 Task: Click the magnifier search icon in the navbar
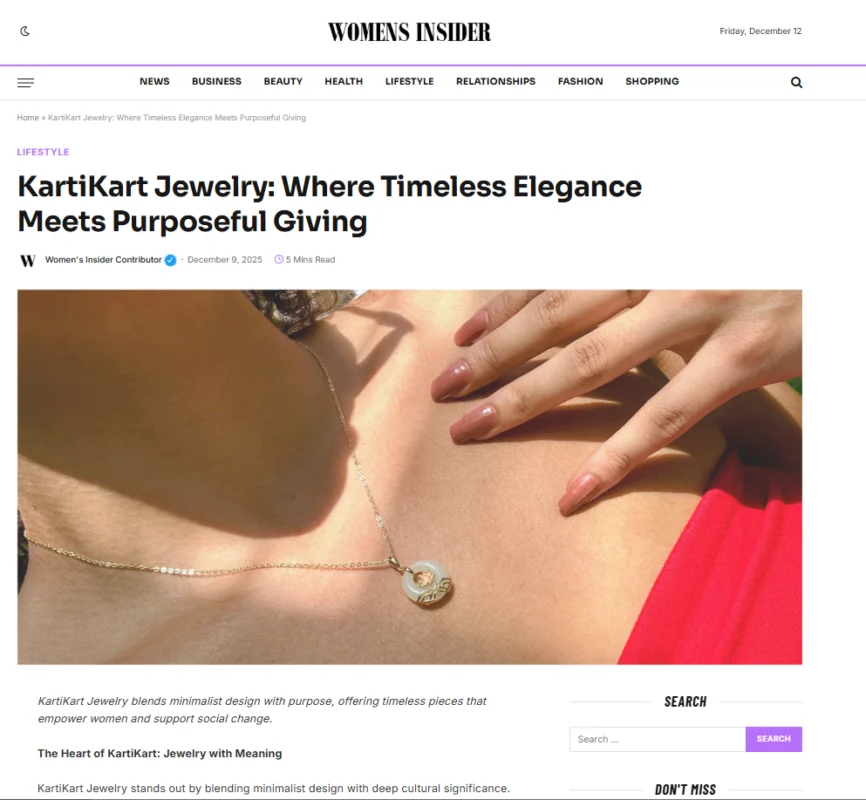[796, 82]
